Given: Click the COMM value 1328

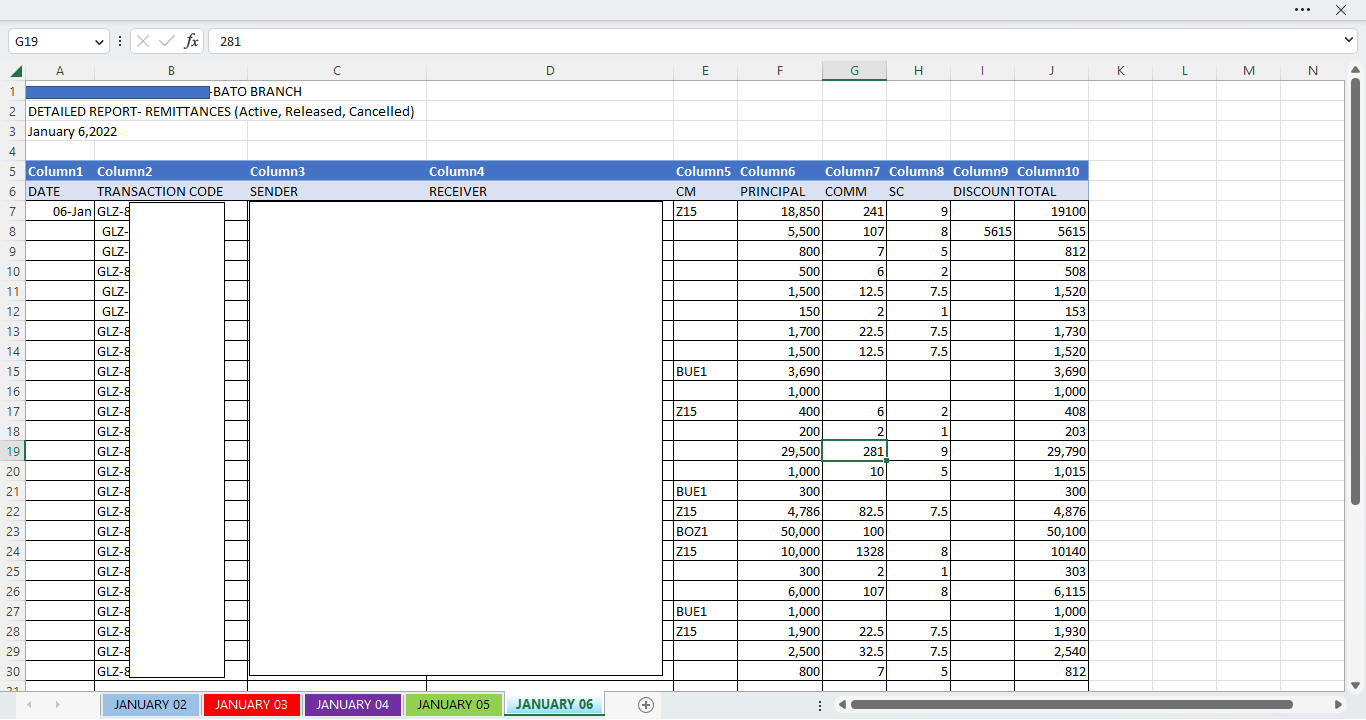Looking at the screenshot, I should (854, 551).
